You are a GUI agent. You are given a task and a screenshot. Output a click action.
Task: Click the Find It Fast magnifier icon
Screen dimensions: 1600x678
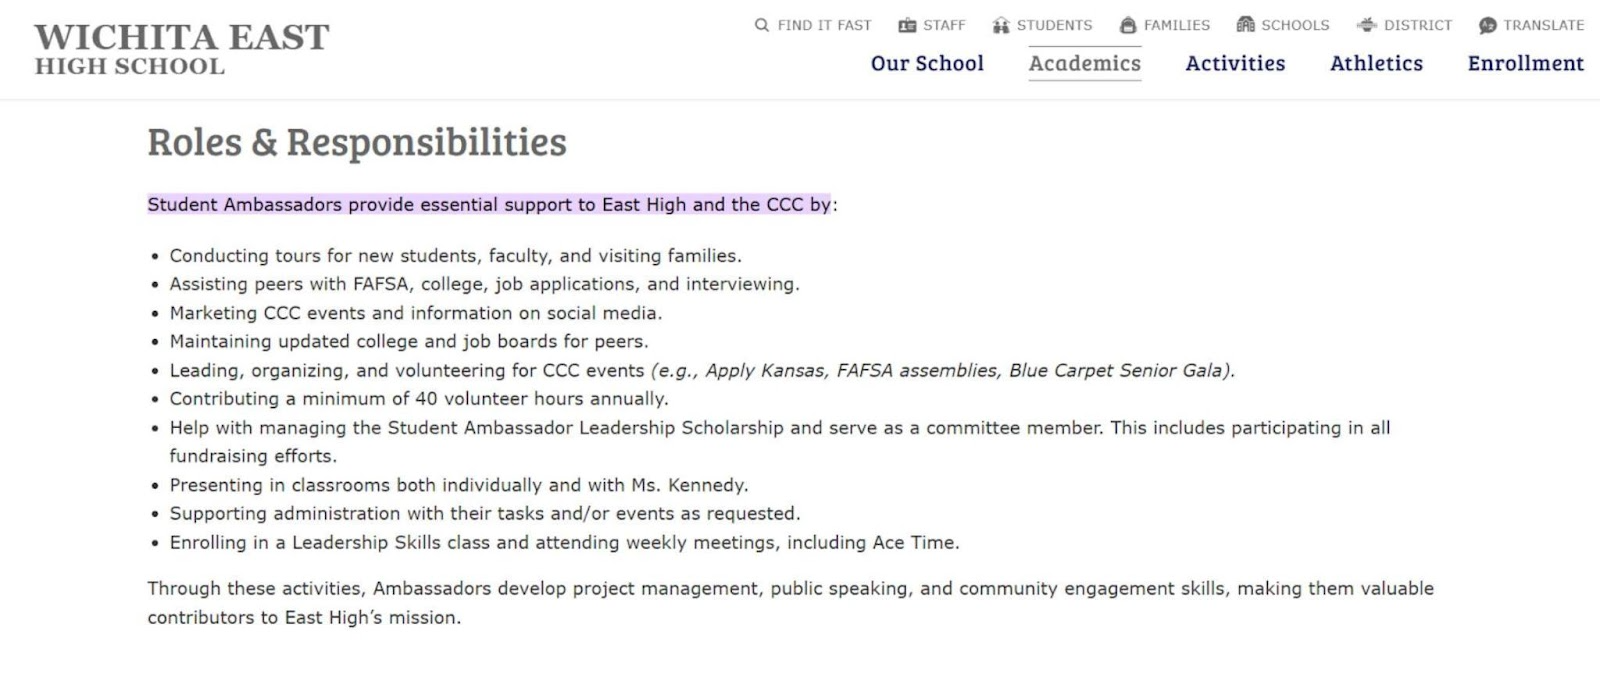pos(762,25)
